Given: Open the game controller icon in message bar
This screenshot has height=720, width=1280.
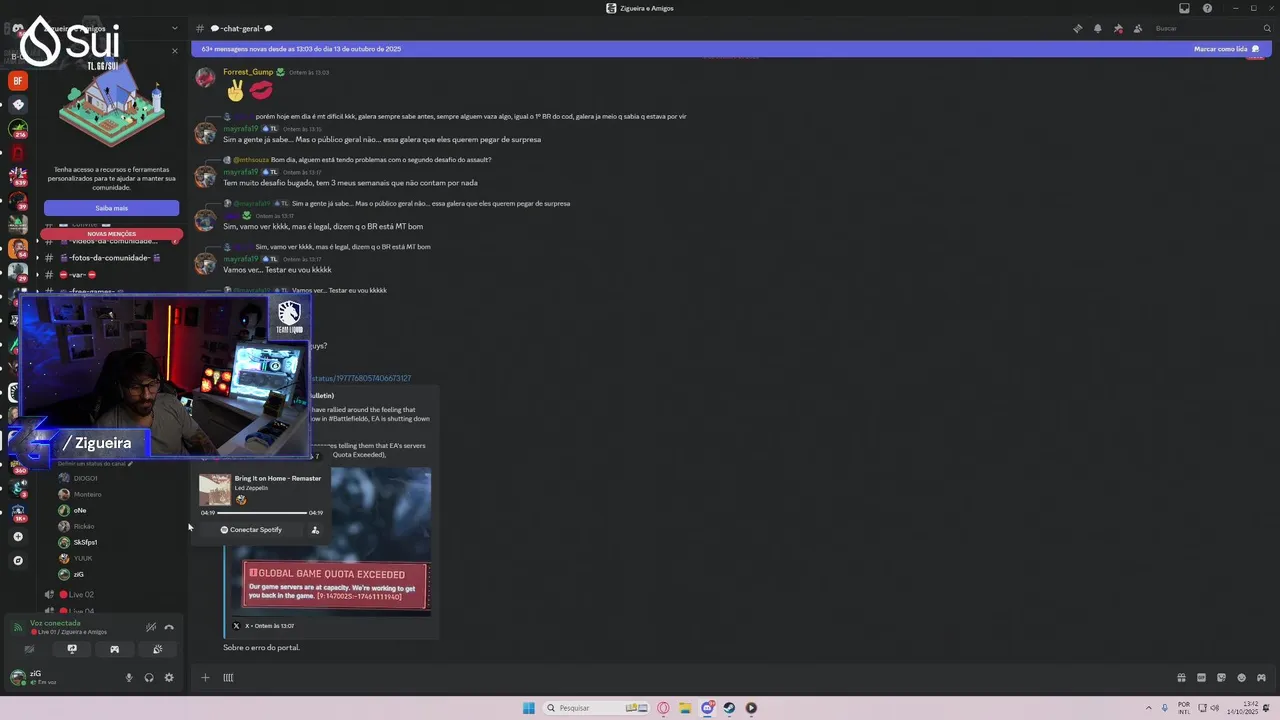Looking at the screenshot, I should pos(1261,677).
